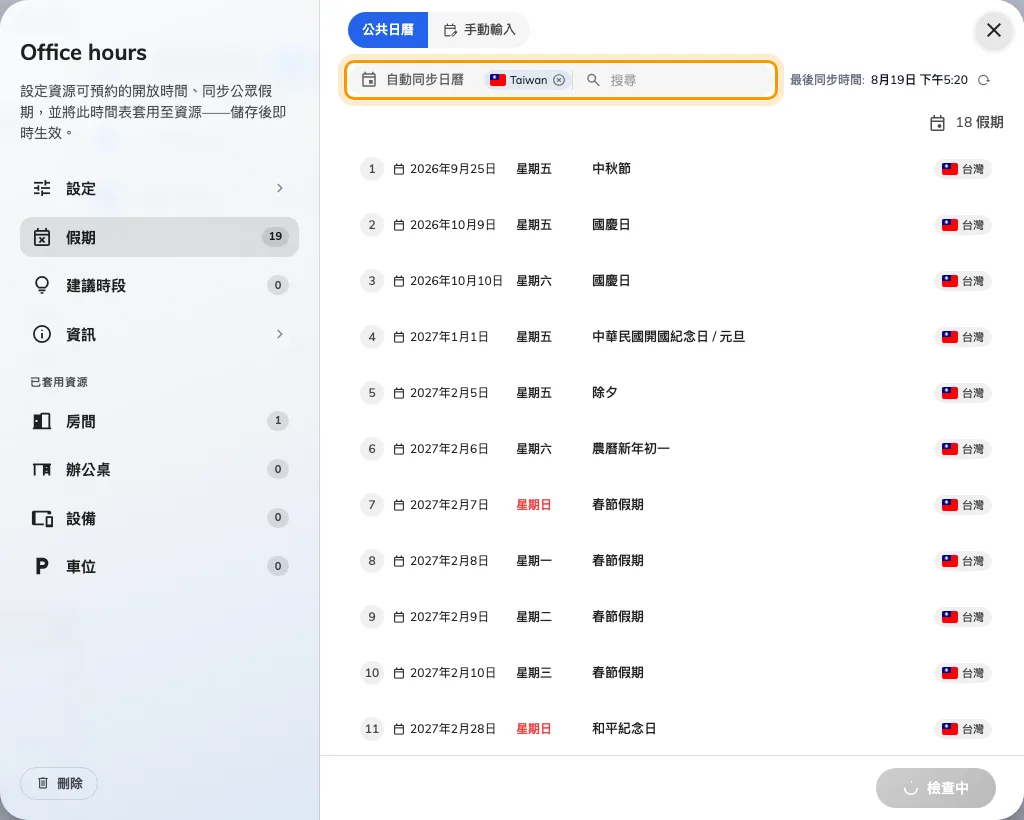
Task: Select 國慶日 on 2026年10月10日
Action: click(x=611, y=281)
